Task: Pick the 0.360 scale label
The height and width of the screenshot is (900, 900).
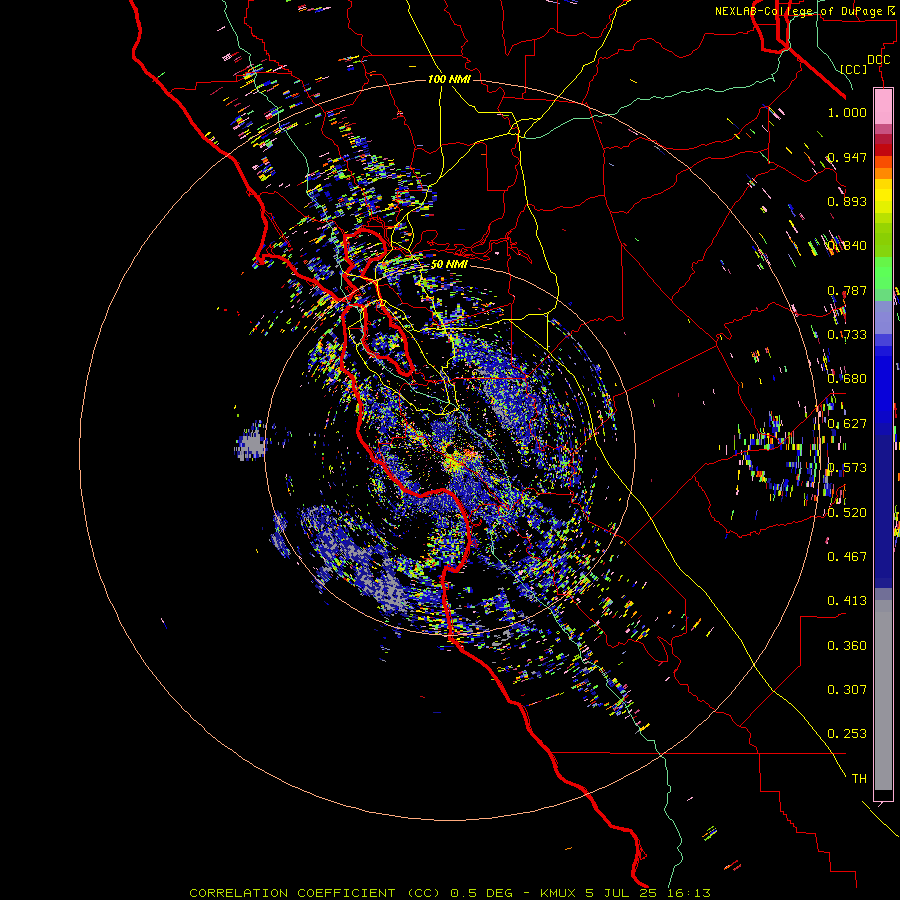Action: [x=847, y=645]
